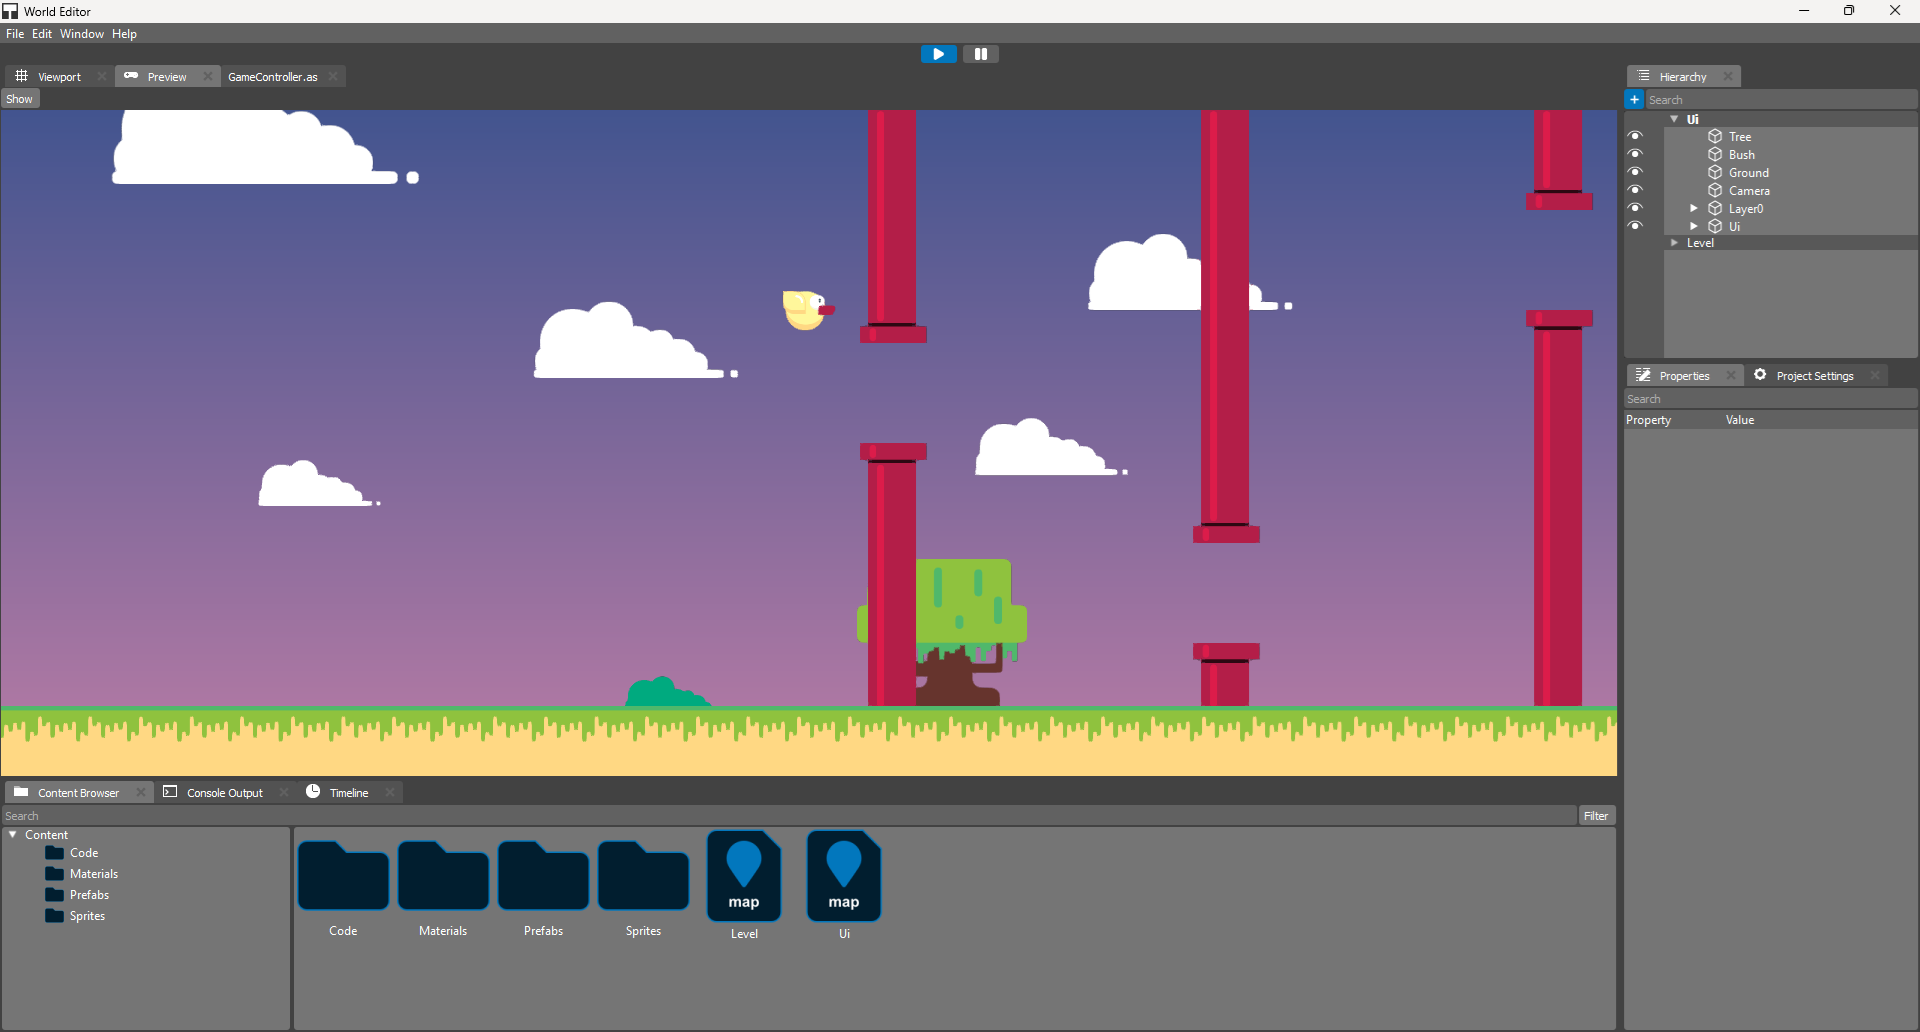Click the Project Settings gear icon
The image size is (1920, 1032).
pos(1760,375)
